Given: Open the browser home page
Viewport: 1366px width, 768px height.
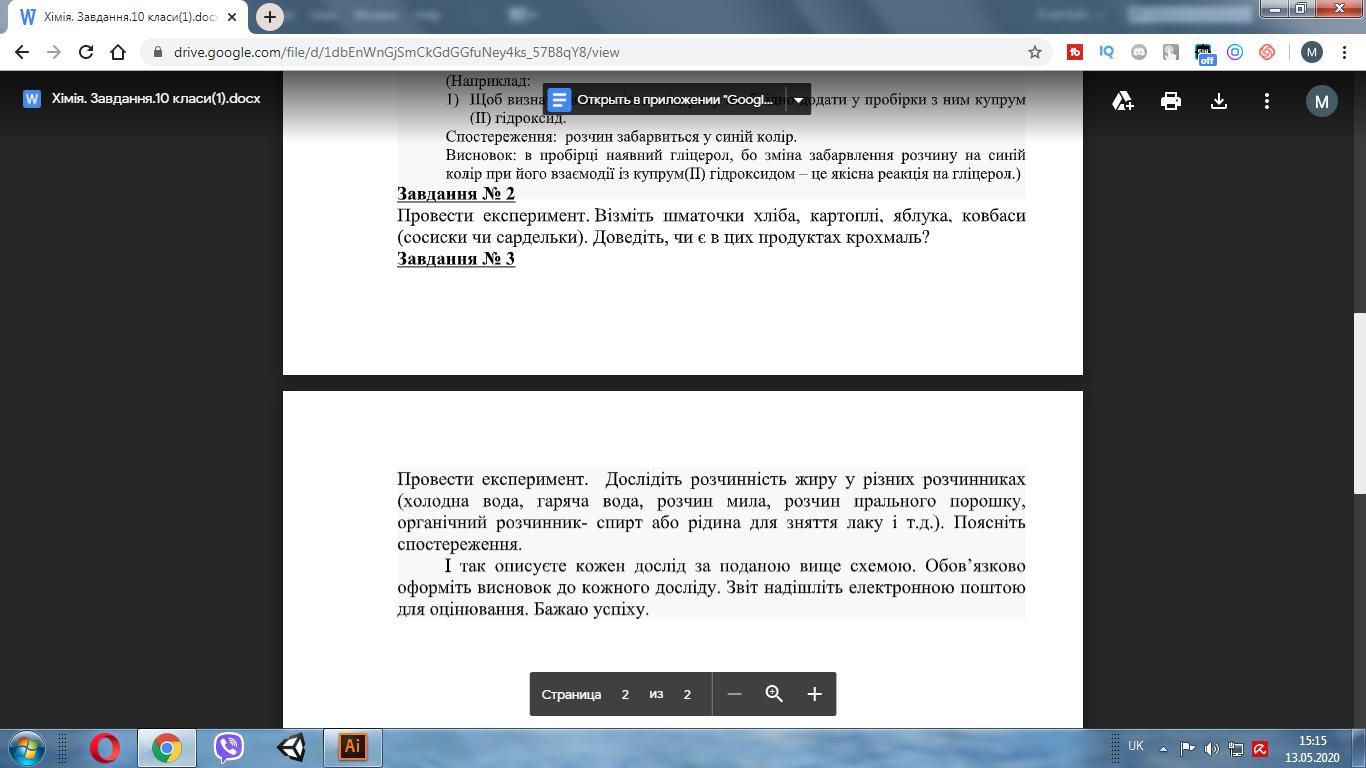Looking at the screenshot, I should tap(118, 52).
